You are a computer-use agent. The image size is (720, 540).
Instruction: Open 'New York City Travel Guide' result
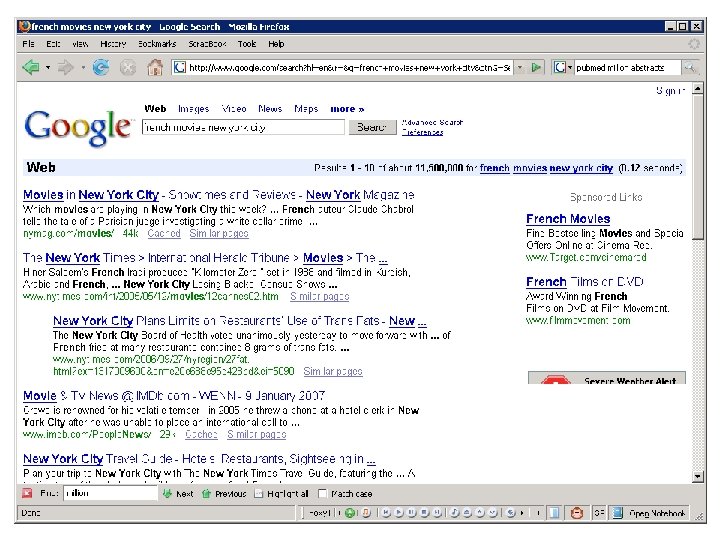[x=199, y=459]
